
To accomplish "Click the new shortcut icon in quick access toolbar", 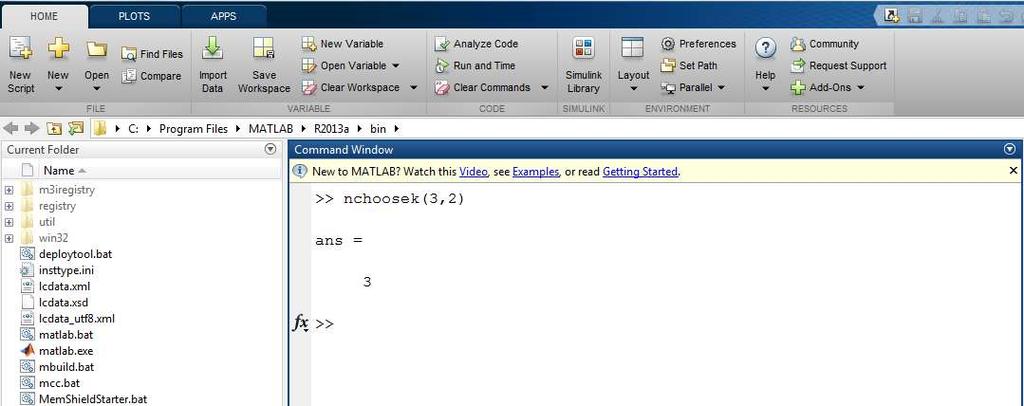I will pyautogui.click(x=892, y=16).
